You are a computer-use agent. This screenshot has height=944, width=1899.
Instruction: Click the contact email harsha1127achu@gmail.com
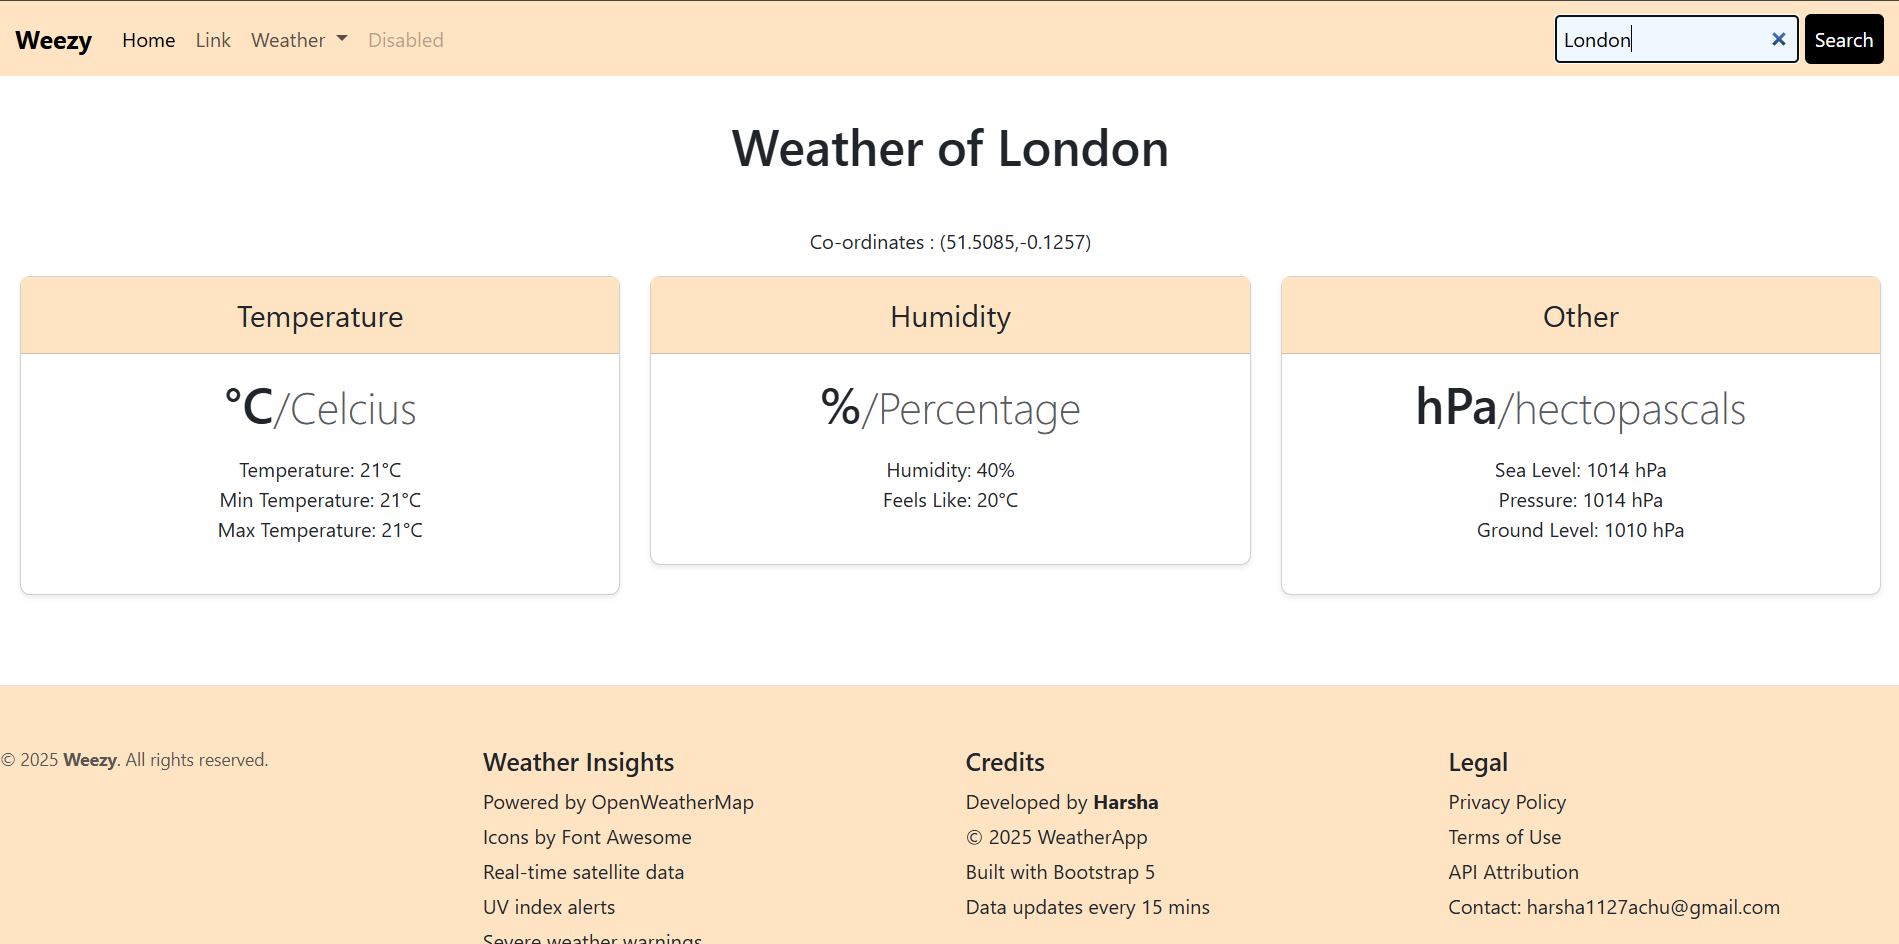click(x=1653, y=907)
